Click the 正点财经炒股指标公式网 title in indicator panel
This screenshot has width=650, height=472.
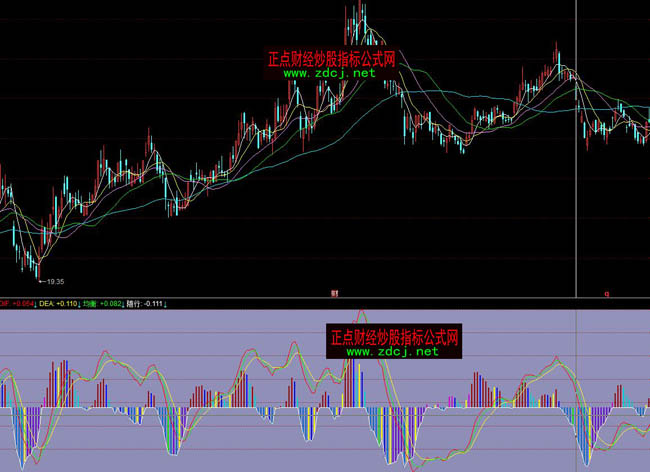pos(393,336)
